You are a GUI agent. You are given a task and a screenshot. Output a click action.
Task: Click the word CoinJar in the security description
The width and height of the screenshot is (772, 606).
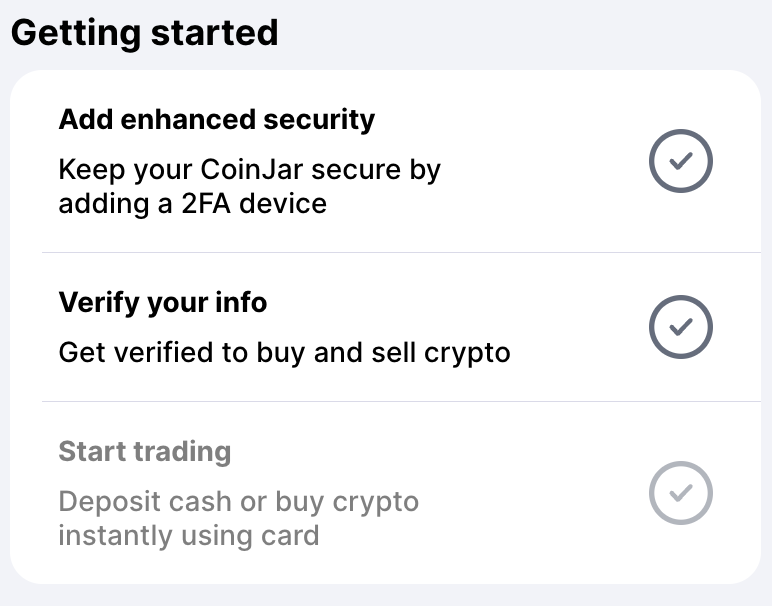(x=252, y=169)
